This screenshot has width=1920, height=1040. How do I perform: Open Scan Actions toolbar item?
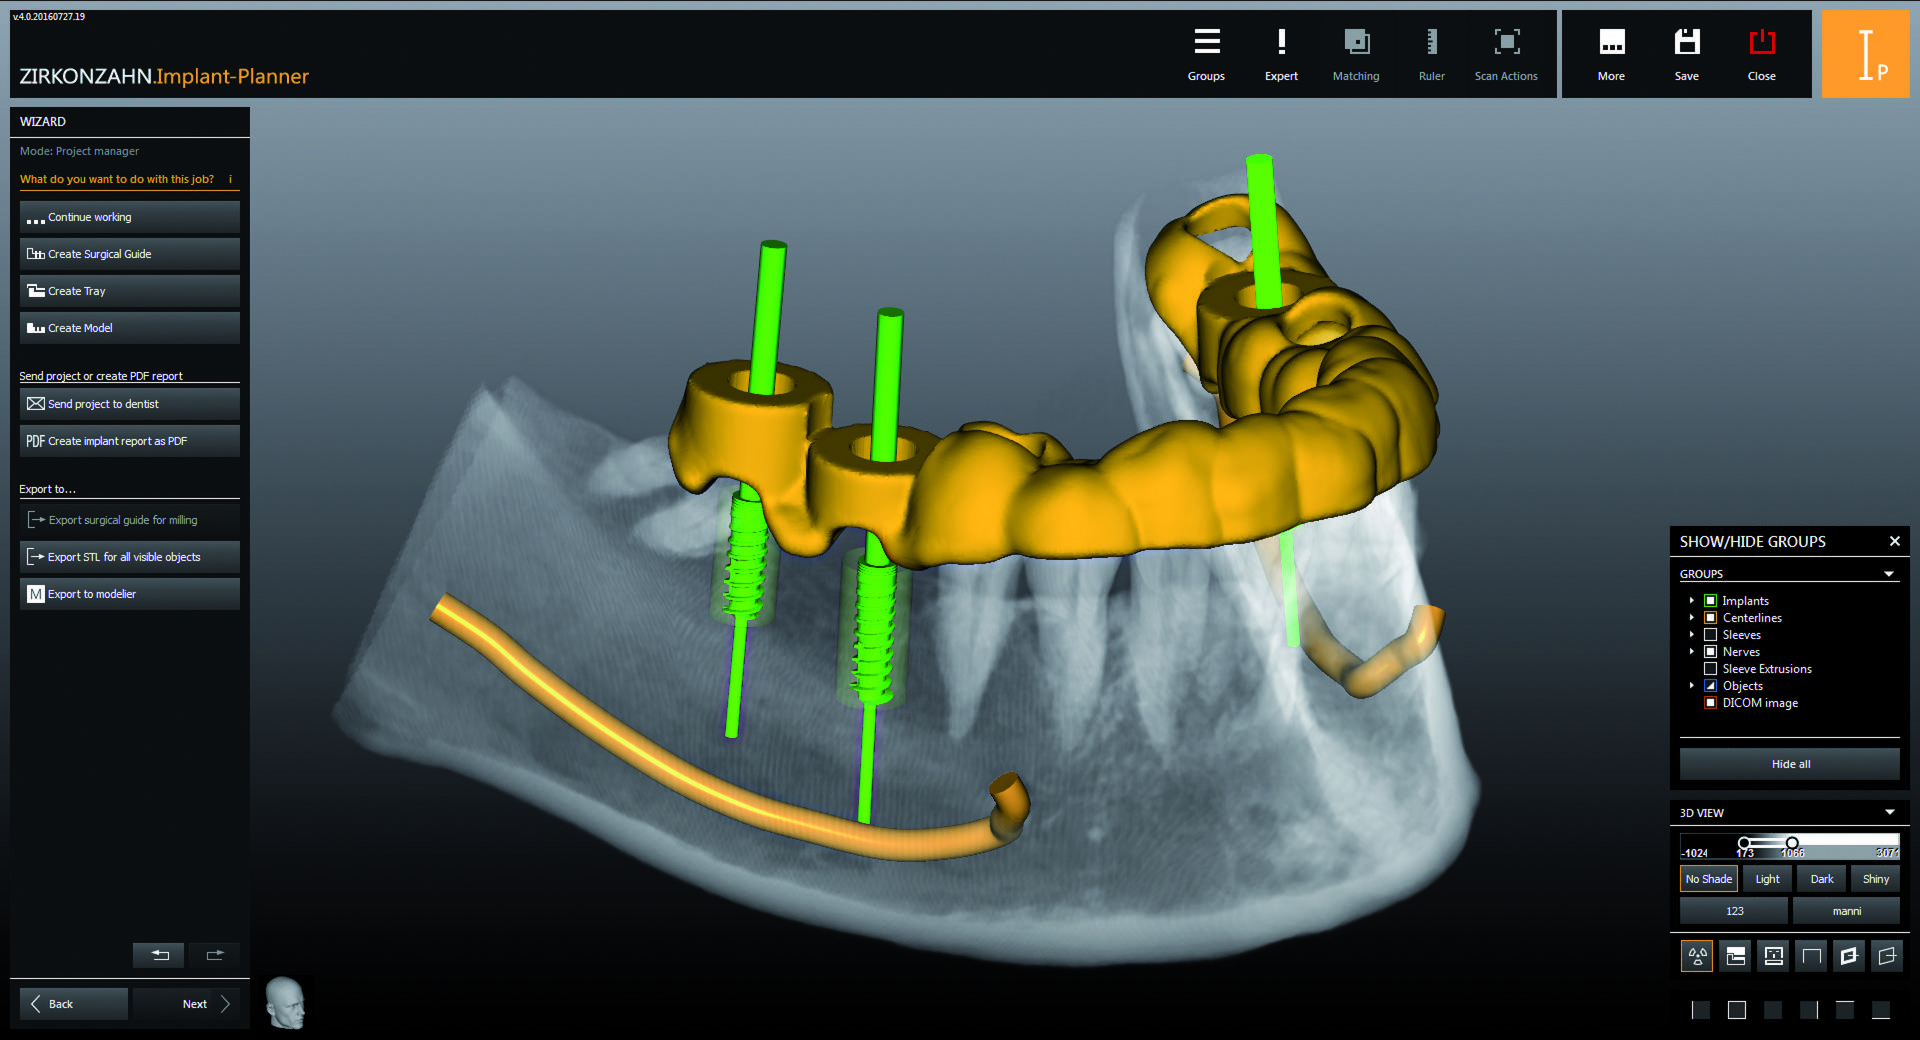coord(1506,54)
